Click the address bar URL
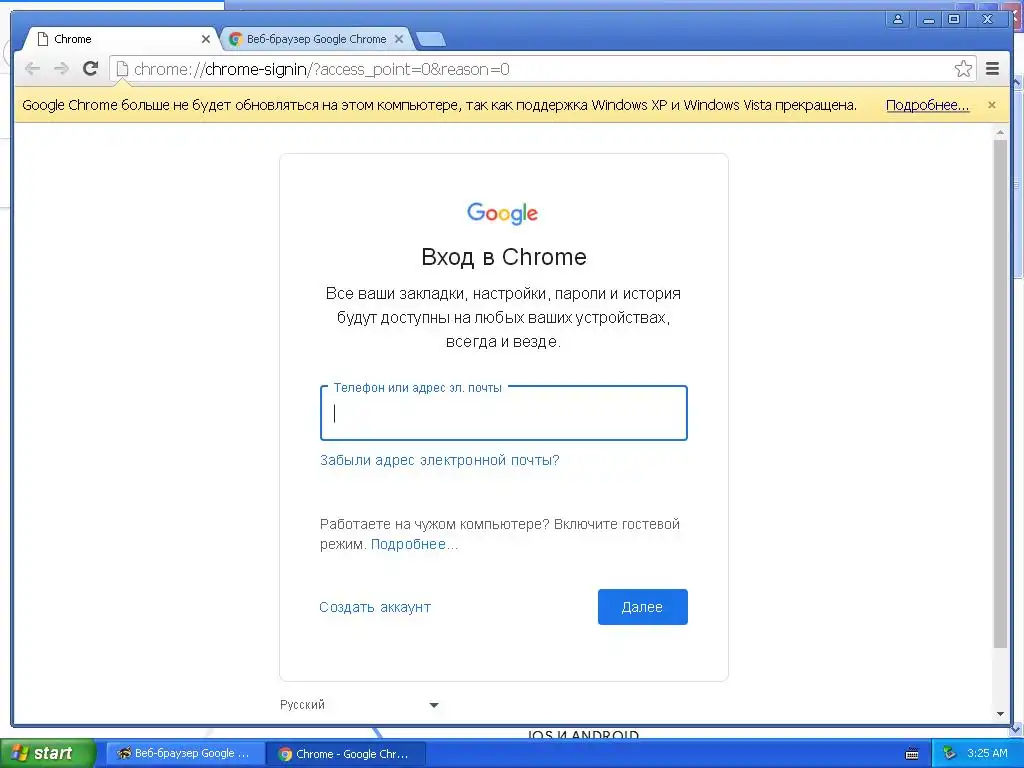The image size is (1024, 768). point(321,69)
